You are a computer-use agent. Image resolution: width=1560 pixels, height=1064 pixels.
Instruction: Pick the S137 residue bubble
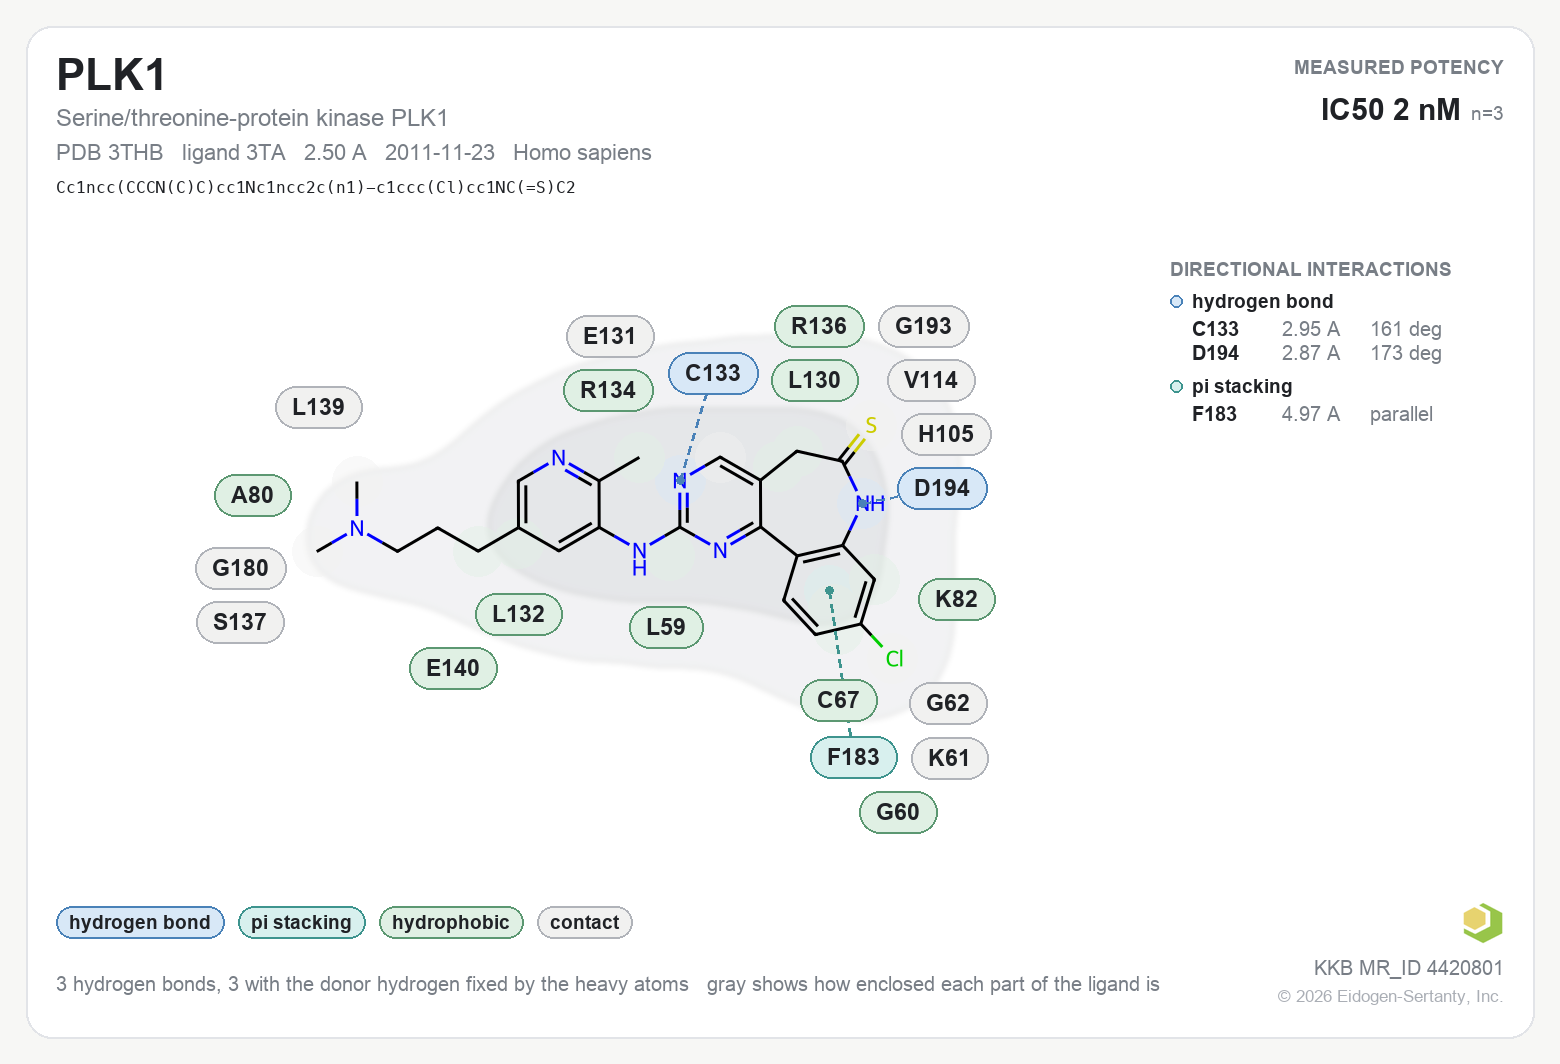[240, 622]
